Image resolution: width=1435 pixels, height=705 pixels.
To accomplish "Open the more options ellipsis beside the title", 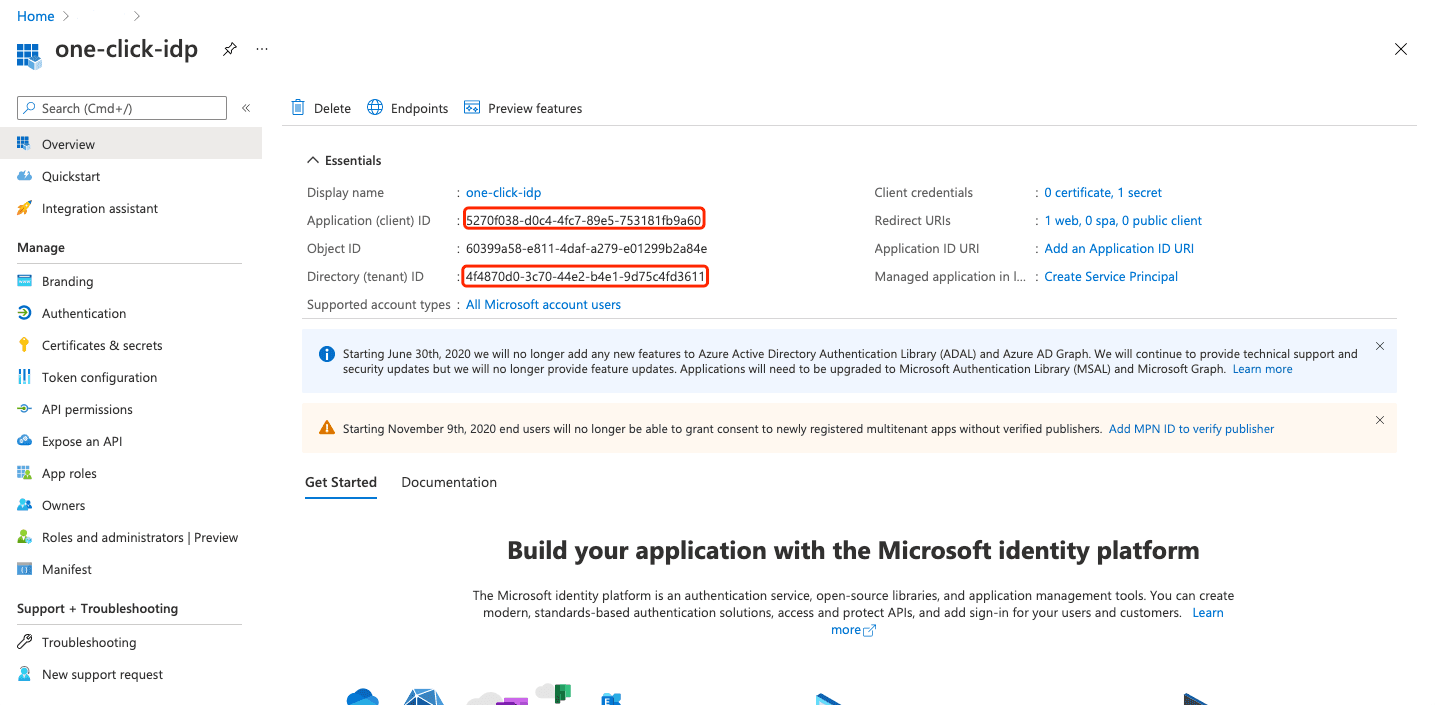I will click(x=262, y=48).
